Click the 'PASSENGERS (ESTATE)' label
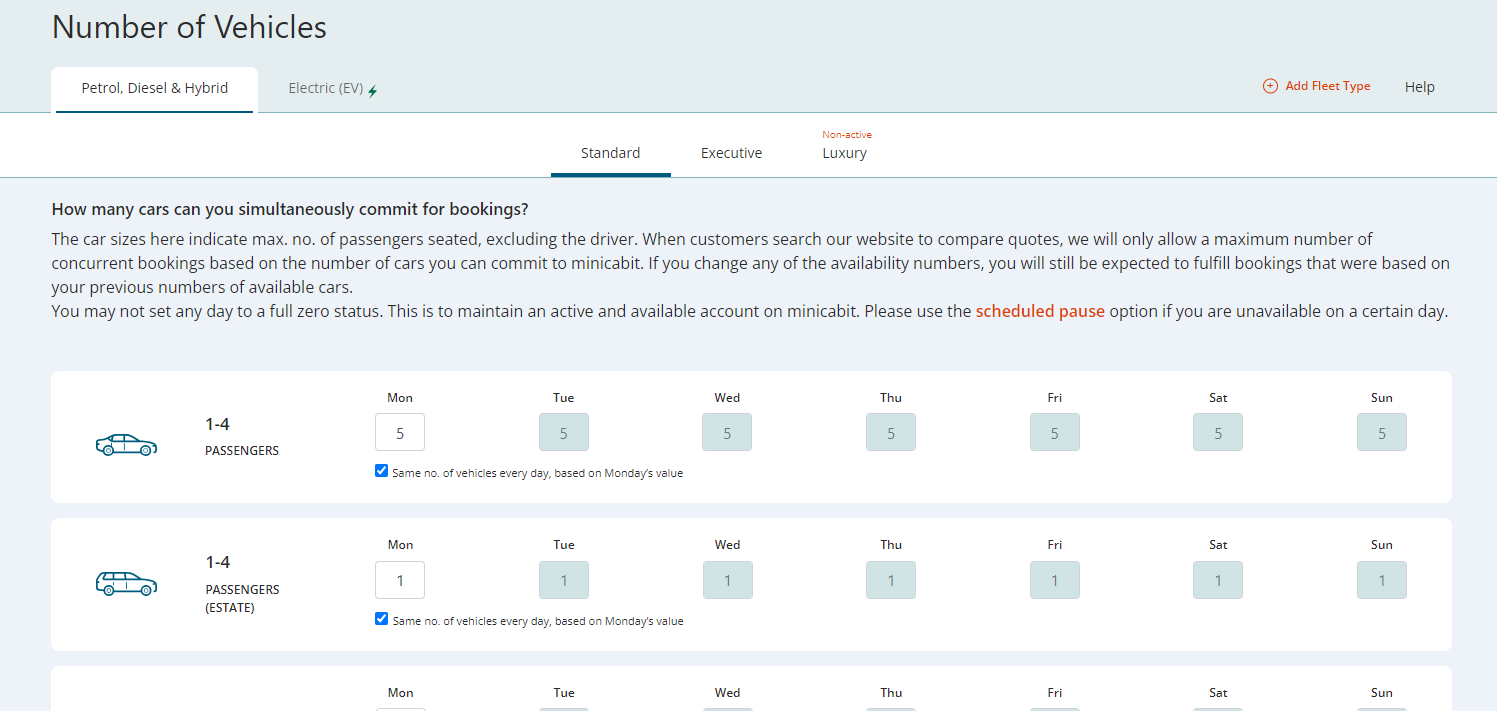The image size is (1497, 711). tap(242, 598)
